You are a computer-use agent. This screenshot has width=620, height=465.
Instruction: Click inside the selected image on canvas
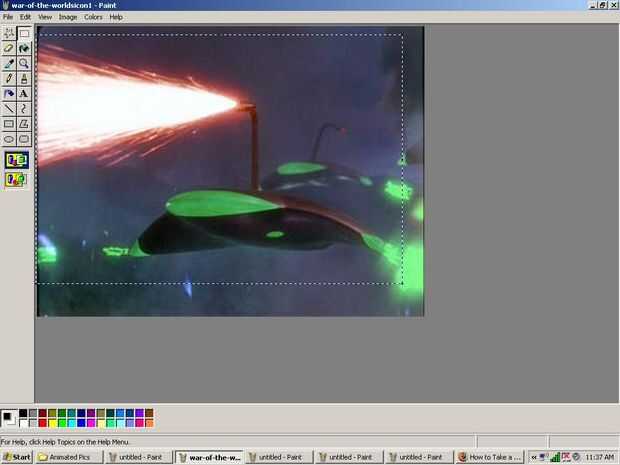tap(219, 159)
